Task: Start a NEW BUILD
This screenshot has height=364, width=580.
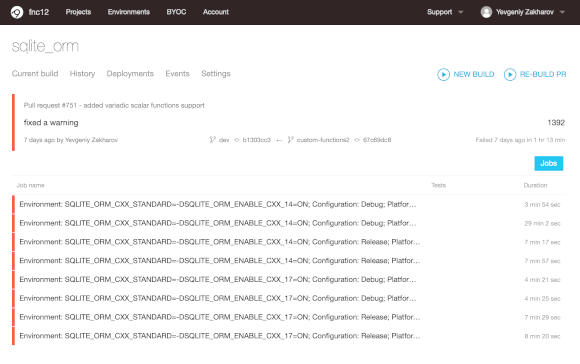Action: tap(466, 74)
